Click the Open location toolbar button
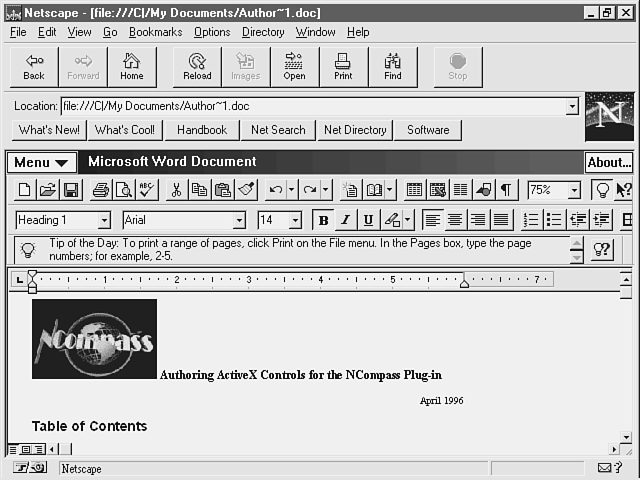This screenshot has height=480, width=640. click(x=294, y=67)
